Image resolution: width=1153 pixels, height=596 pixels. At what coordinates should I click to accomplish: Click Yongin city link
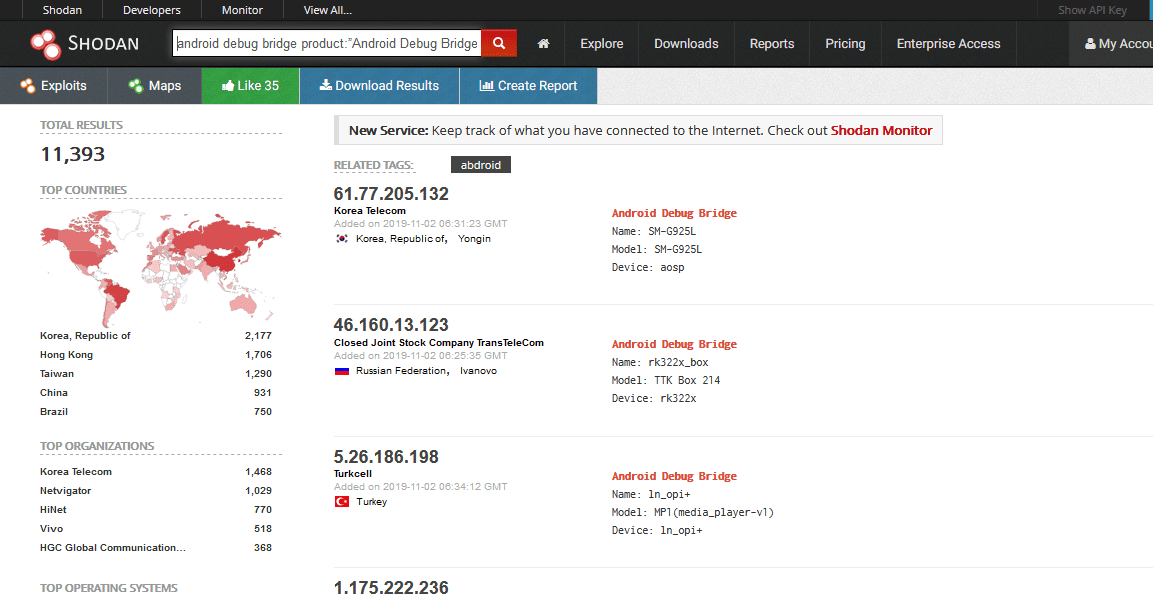coord(474,239)
